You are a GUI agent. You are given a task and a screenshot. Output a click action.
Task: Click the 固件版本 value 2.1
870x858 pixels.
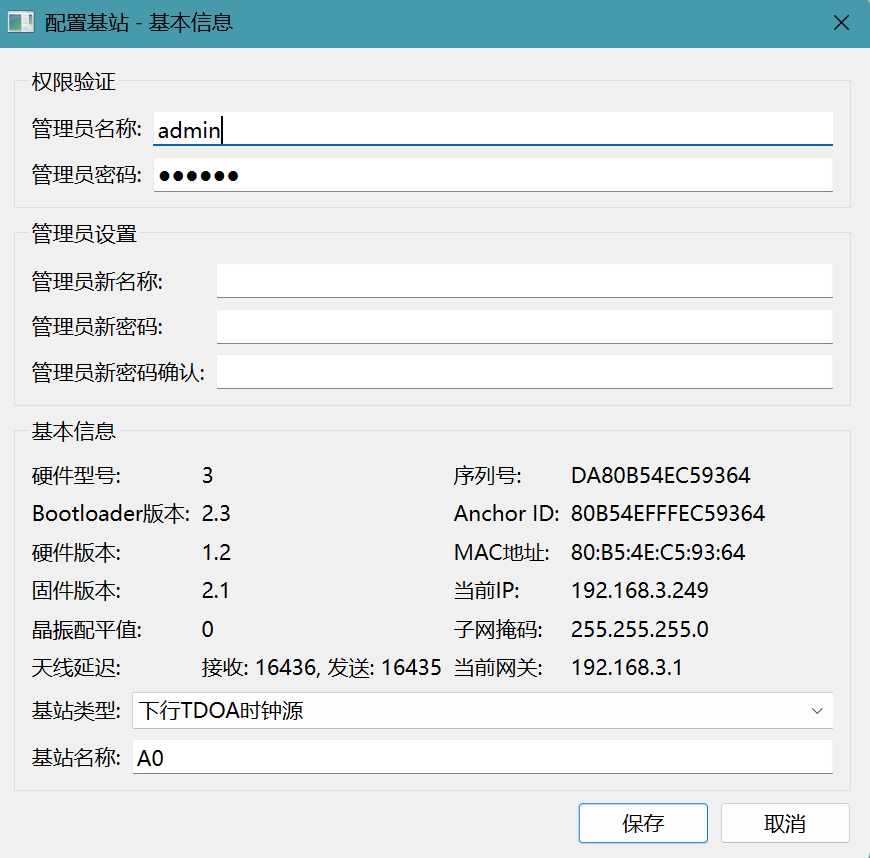216,591
